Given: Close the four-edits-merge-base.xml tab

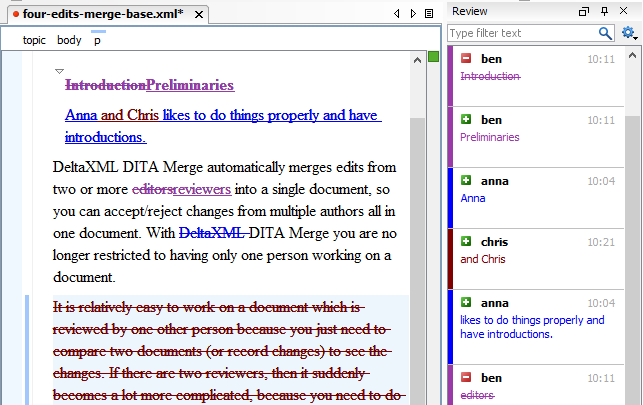Looking at the screenshot, I should (x=199, y=15).
